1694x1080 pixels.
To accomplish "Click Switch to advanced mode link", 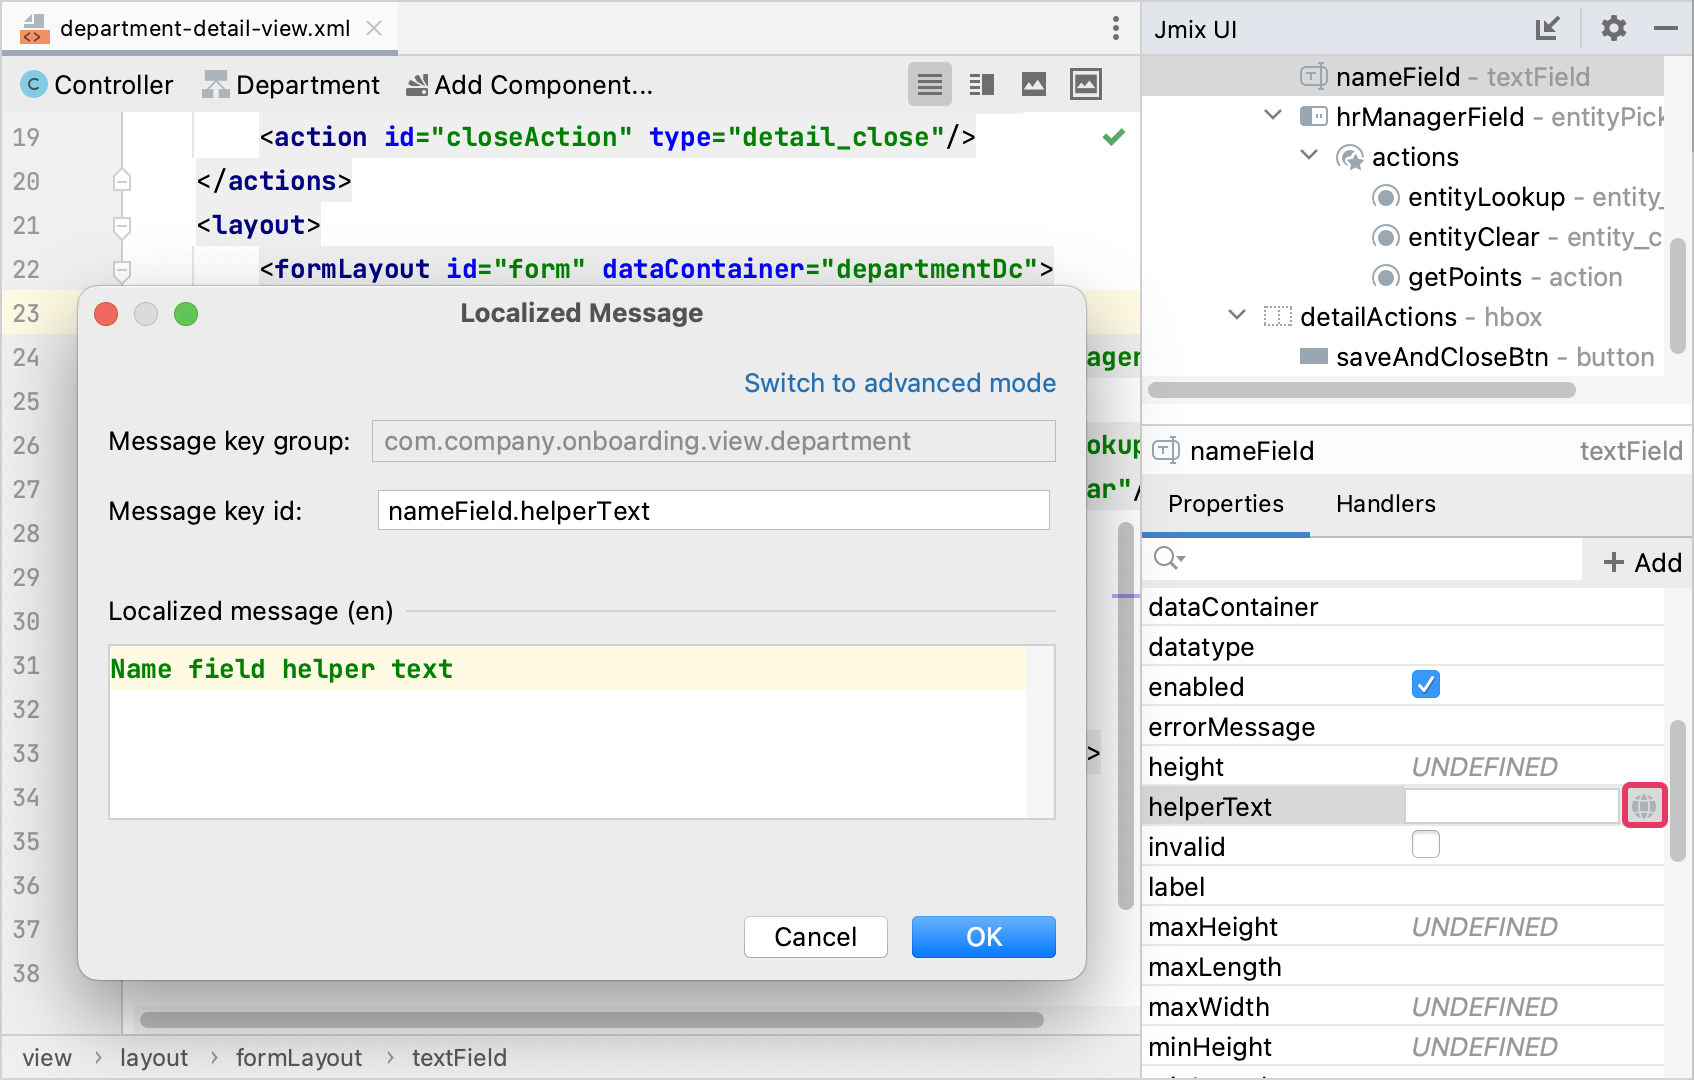I will (x=900, y=383).
